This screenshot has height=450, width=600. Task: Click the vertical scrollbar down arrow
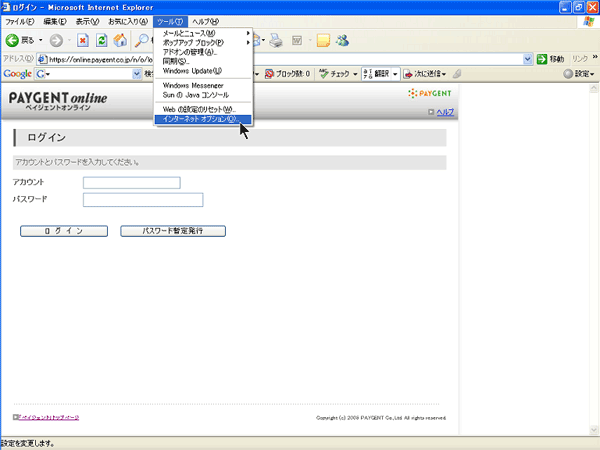coord(594,430)
